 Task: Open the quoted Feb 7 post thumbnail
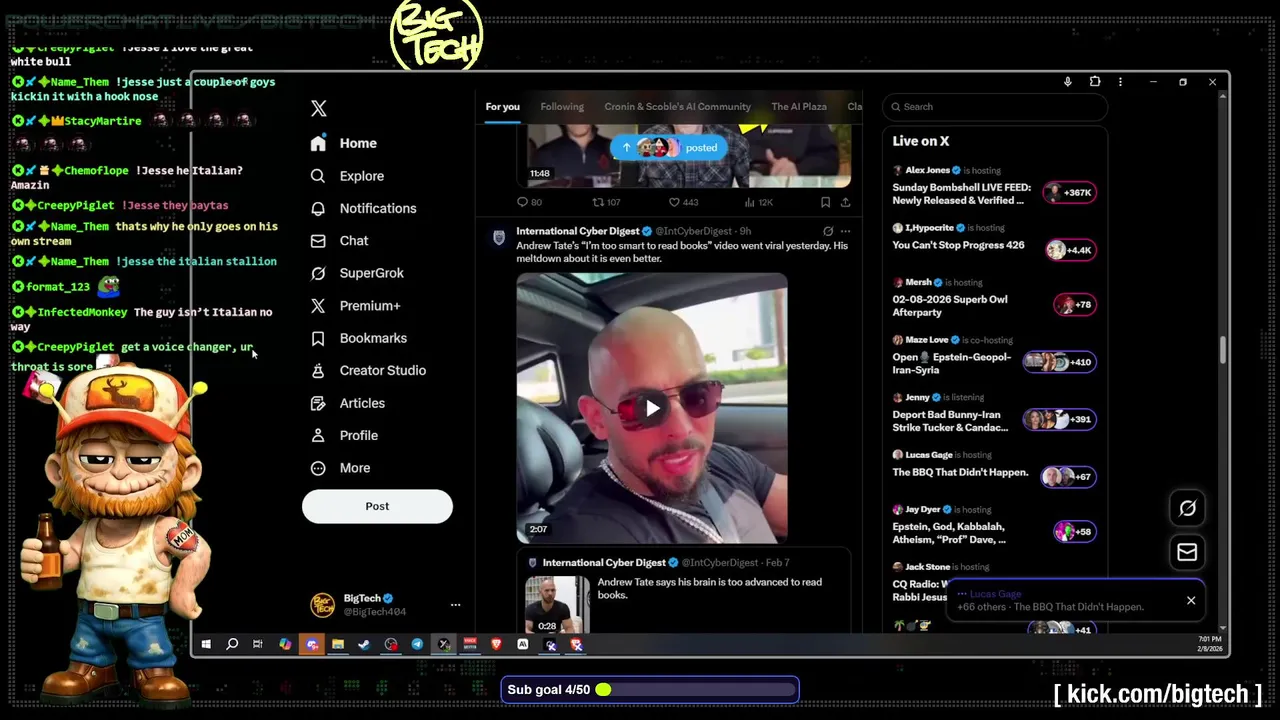(557, 604)
